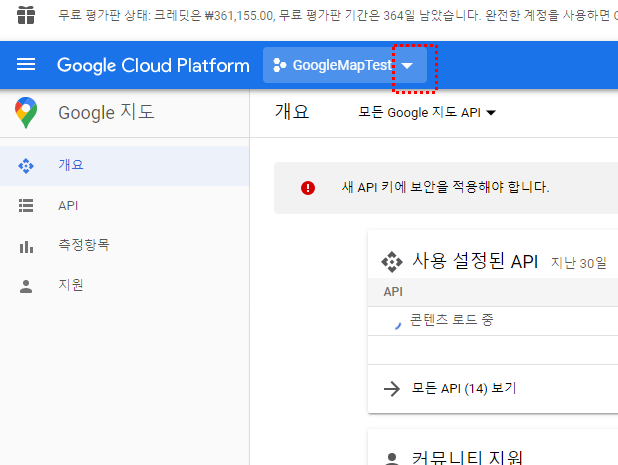618x465 pixels.
Task: Click the 사용 설정된 API card title
Action: coord(475,261)
